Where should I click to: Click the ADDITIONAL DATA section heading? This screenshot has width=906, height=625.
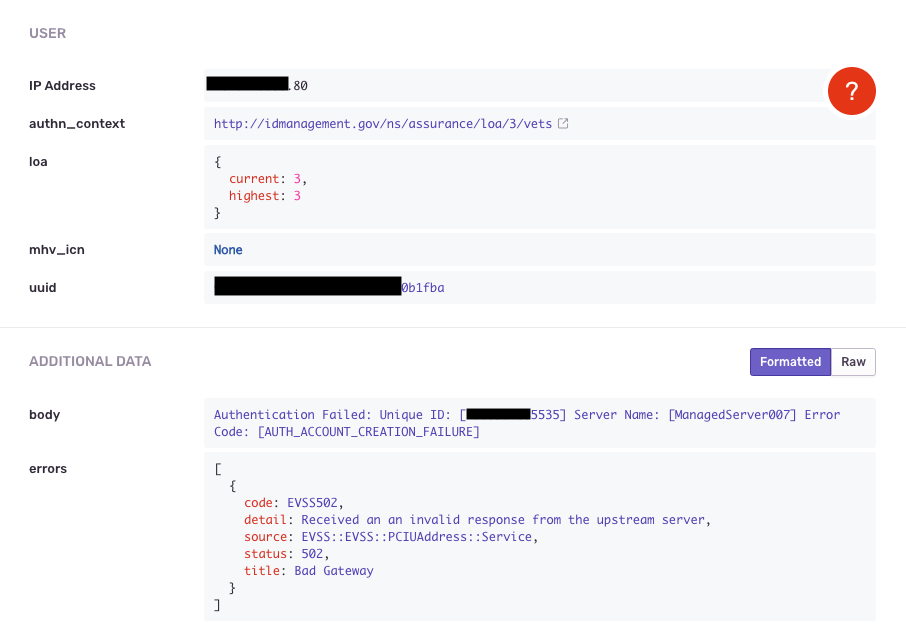90,361
